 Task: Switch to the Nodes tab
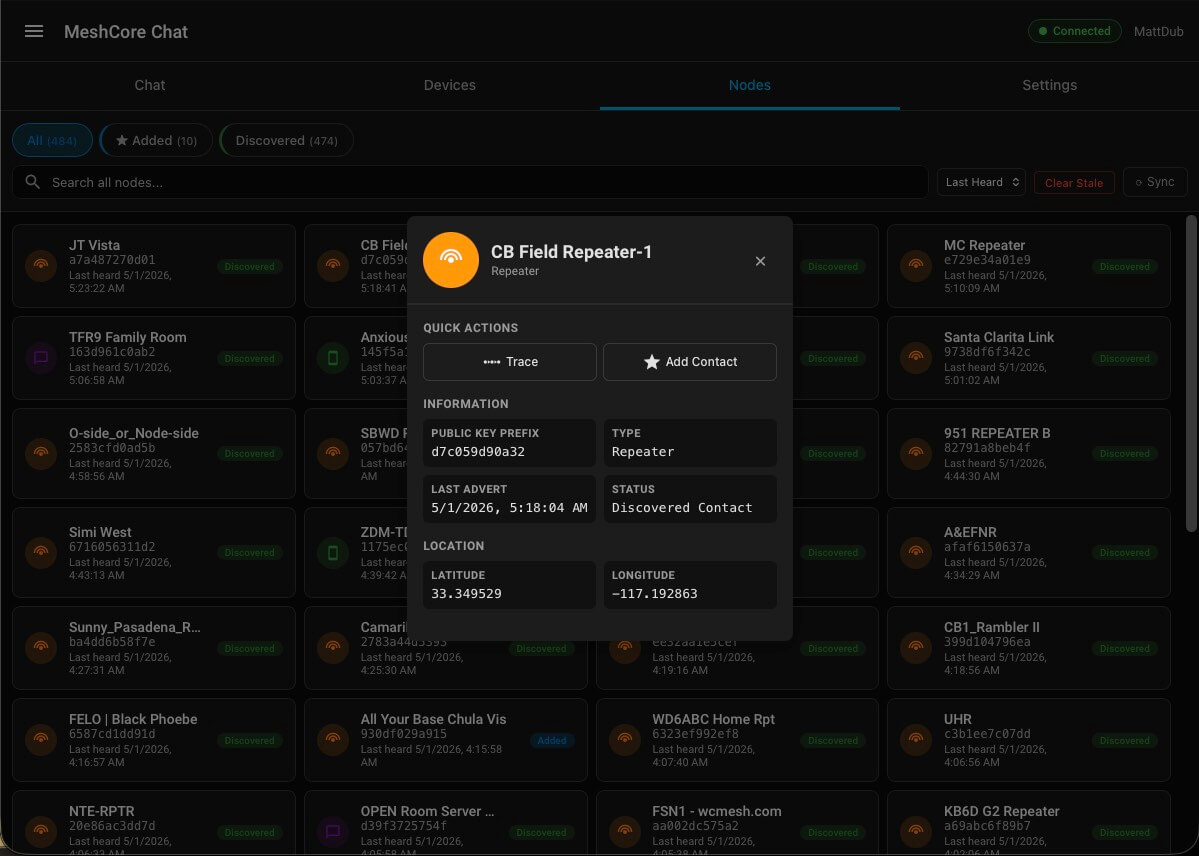click(749, 86)
